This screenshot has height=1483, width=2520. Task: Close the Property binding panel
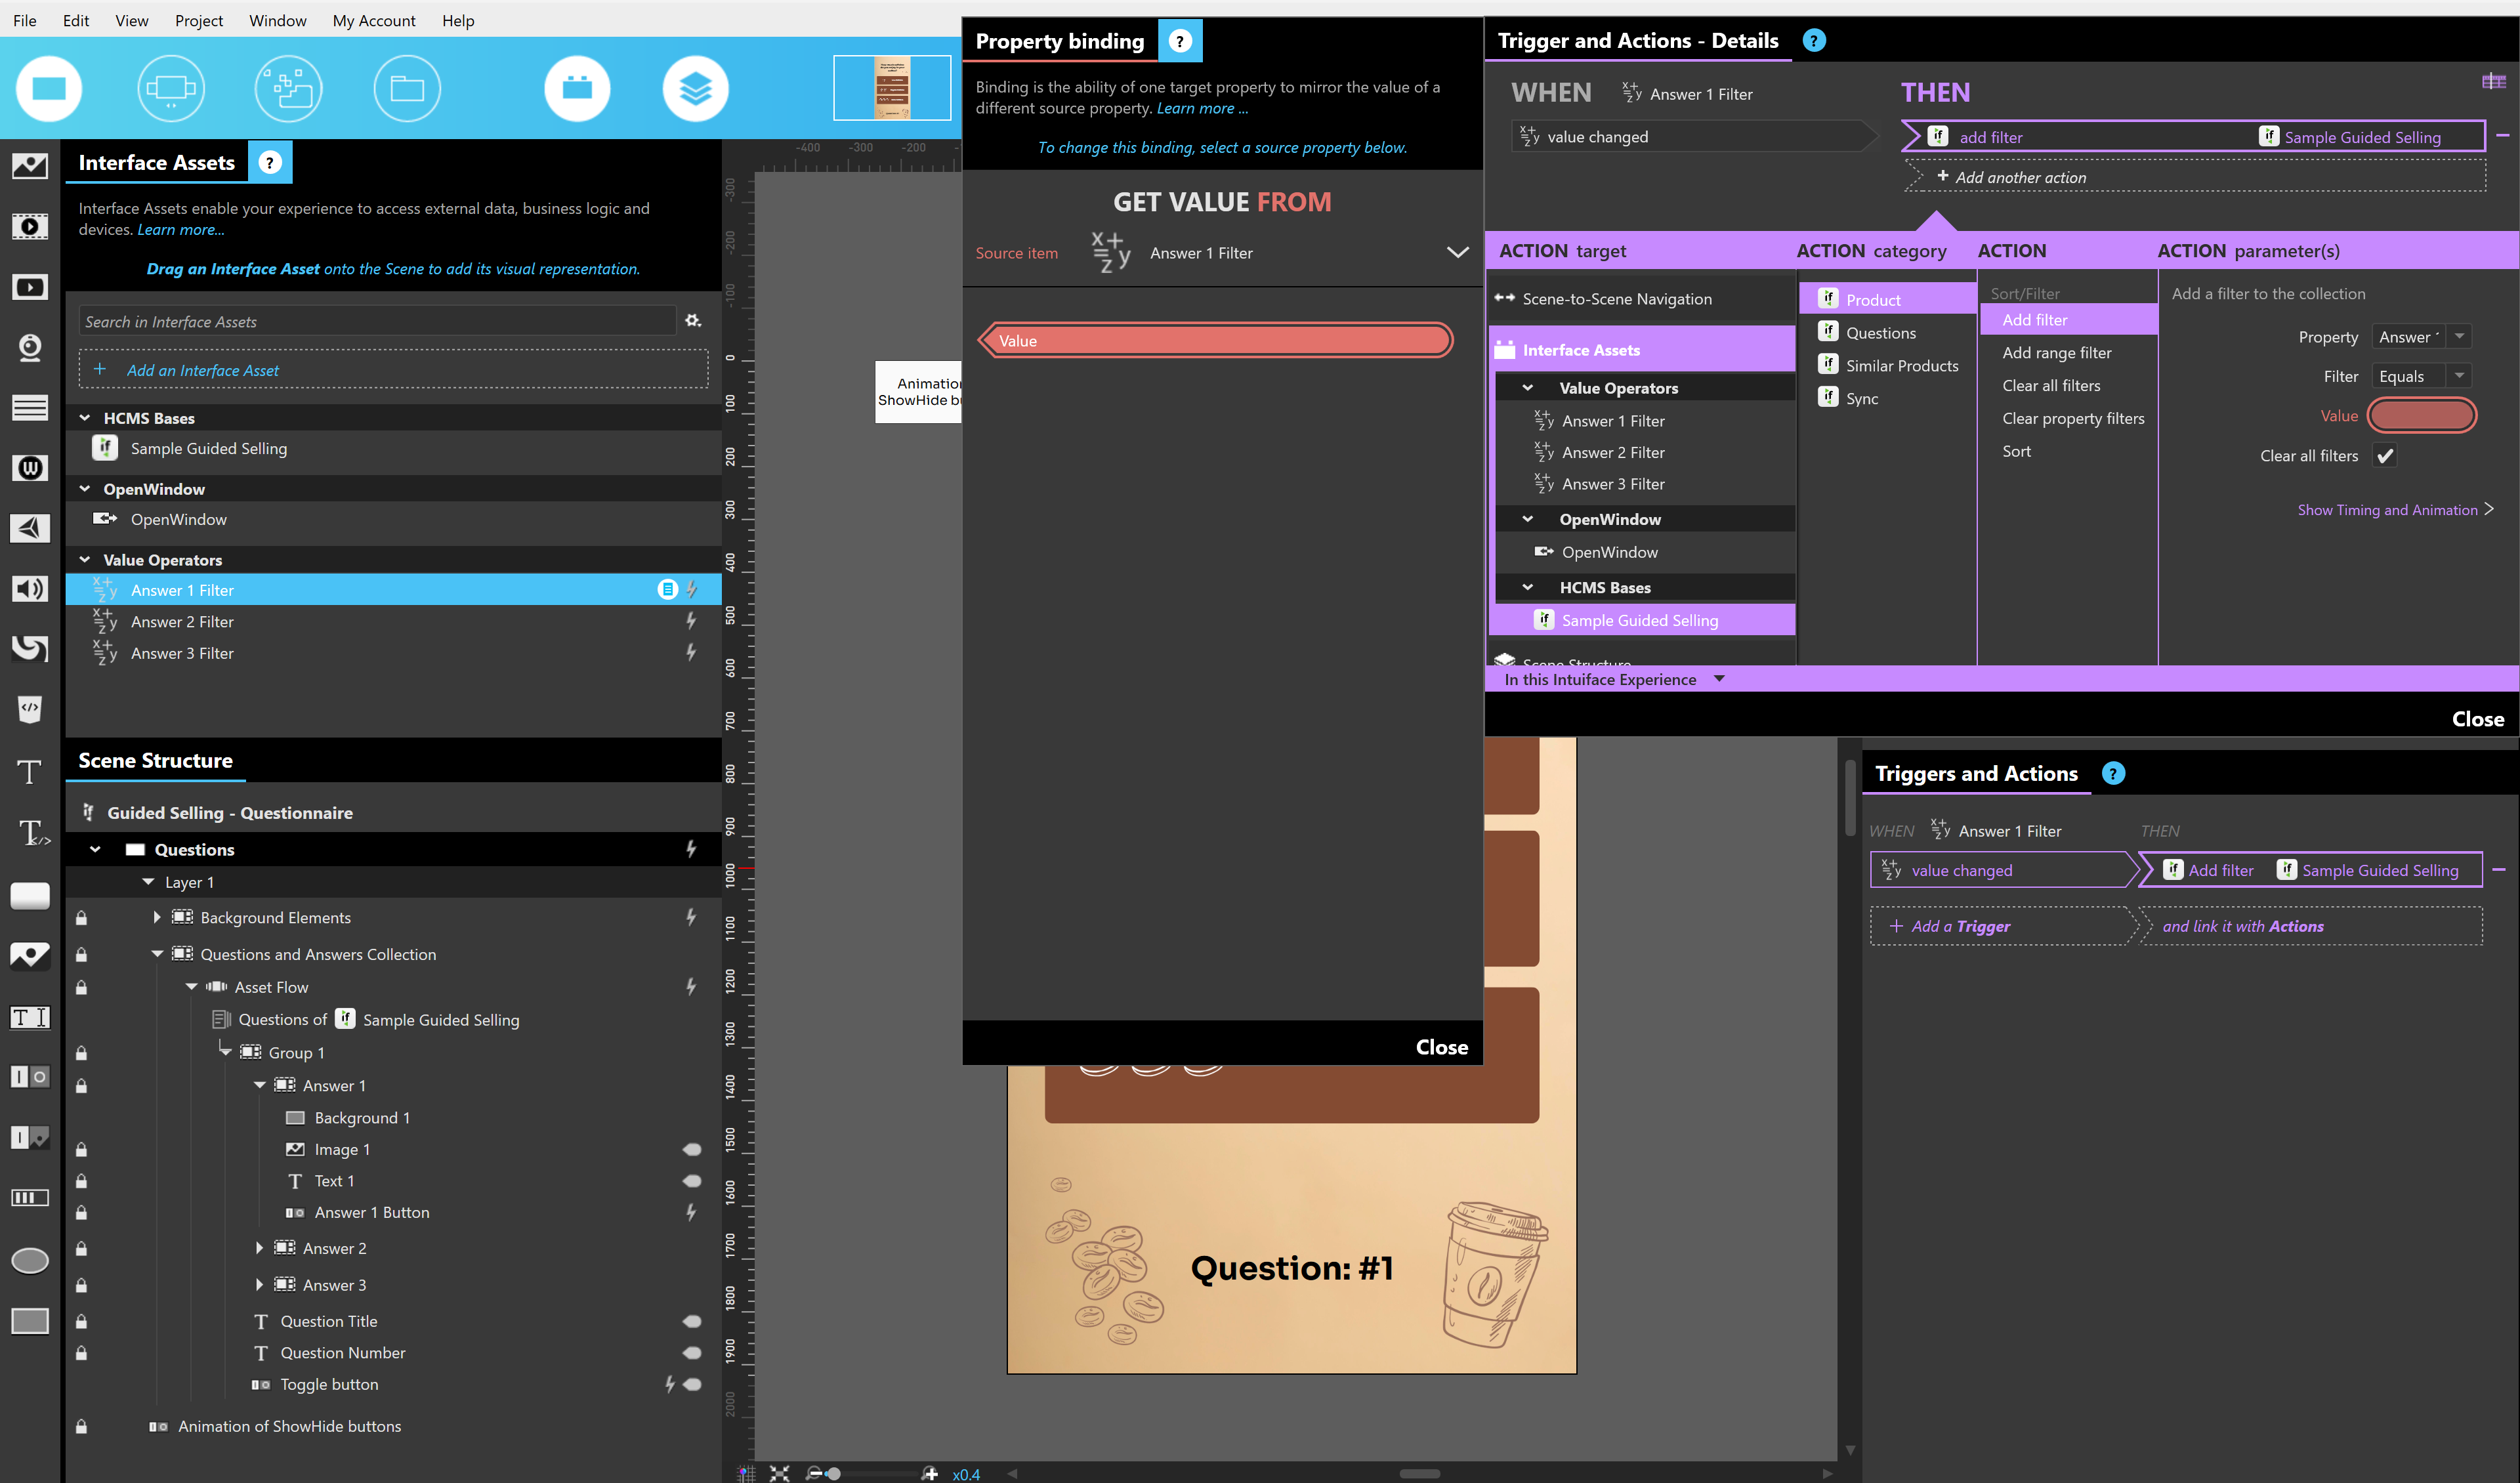coord(1441,1047)
